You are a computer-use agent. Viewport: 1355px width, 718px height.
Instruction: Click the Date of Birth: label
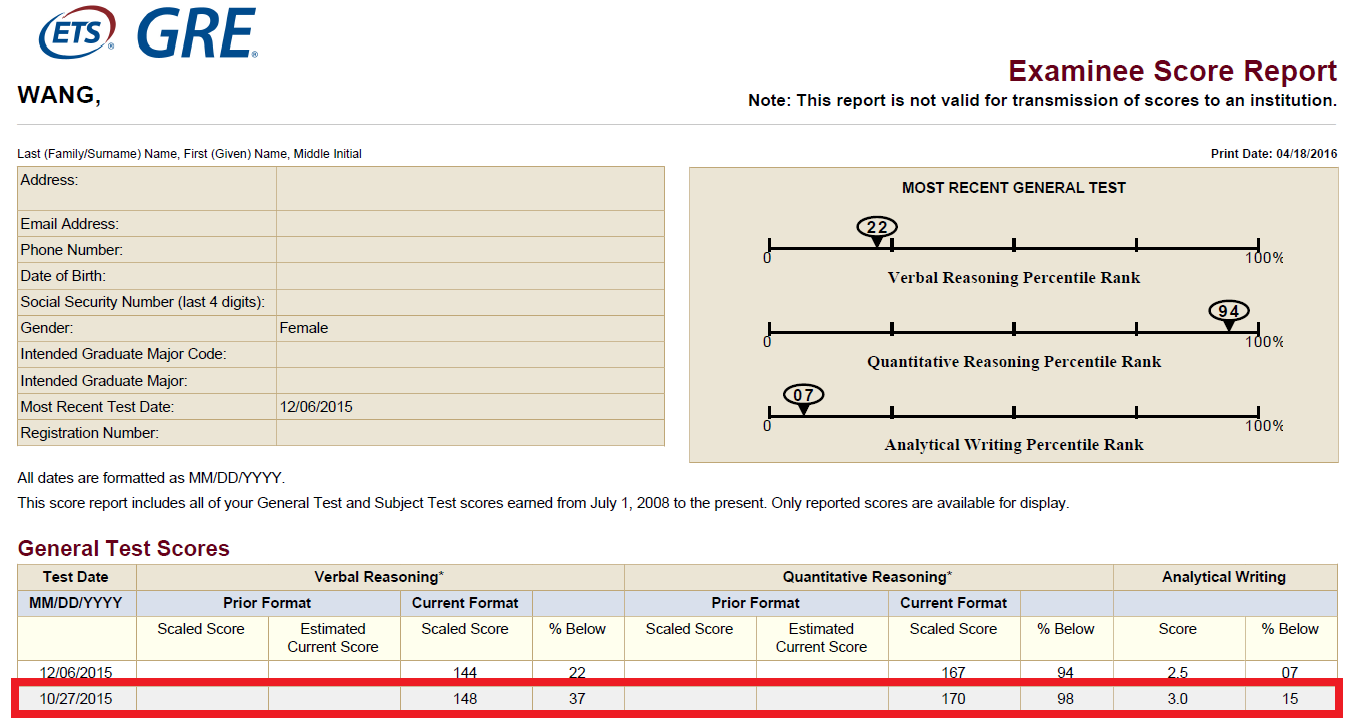tap(63, 276)
